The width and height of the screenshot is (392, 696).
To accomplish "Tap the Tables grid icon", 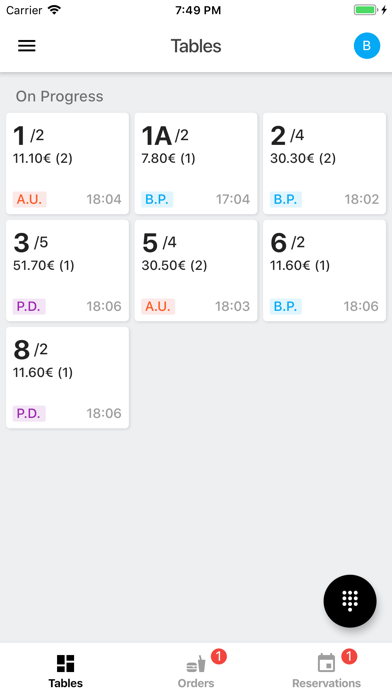I will point(65,664).
